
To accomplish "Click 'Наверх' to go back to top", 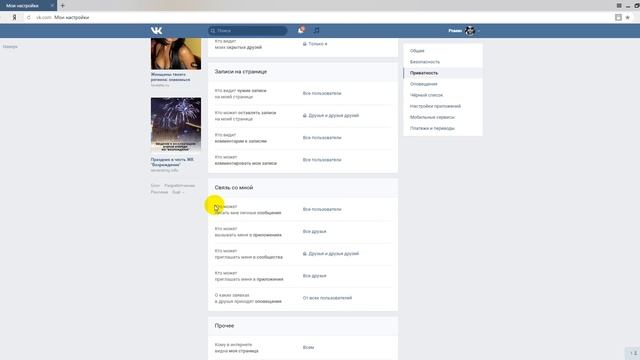I will point(10,47).
